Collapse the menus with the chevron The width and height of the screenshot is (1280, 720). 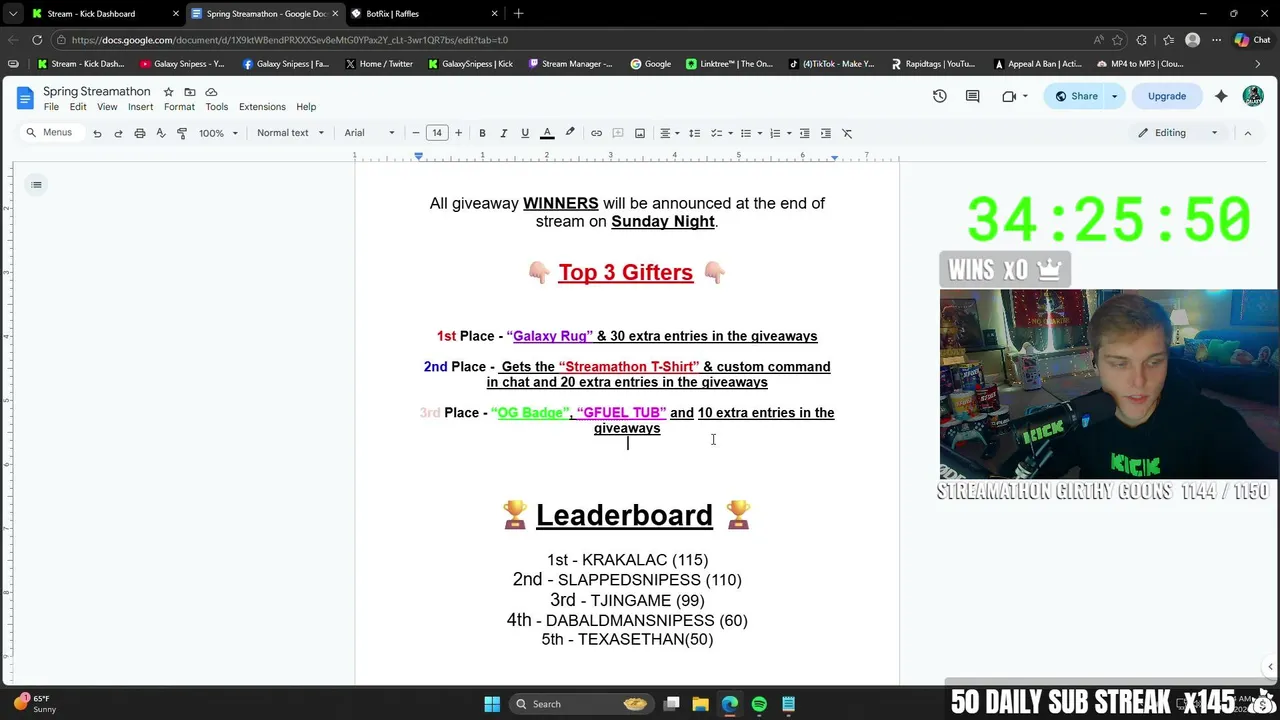(x=1247, y=133)
